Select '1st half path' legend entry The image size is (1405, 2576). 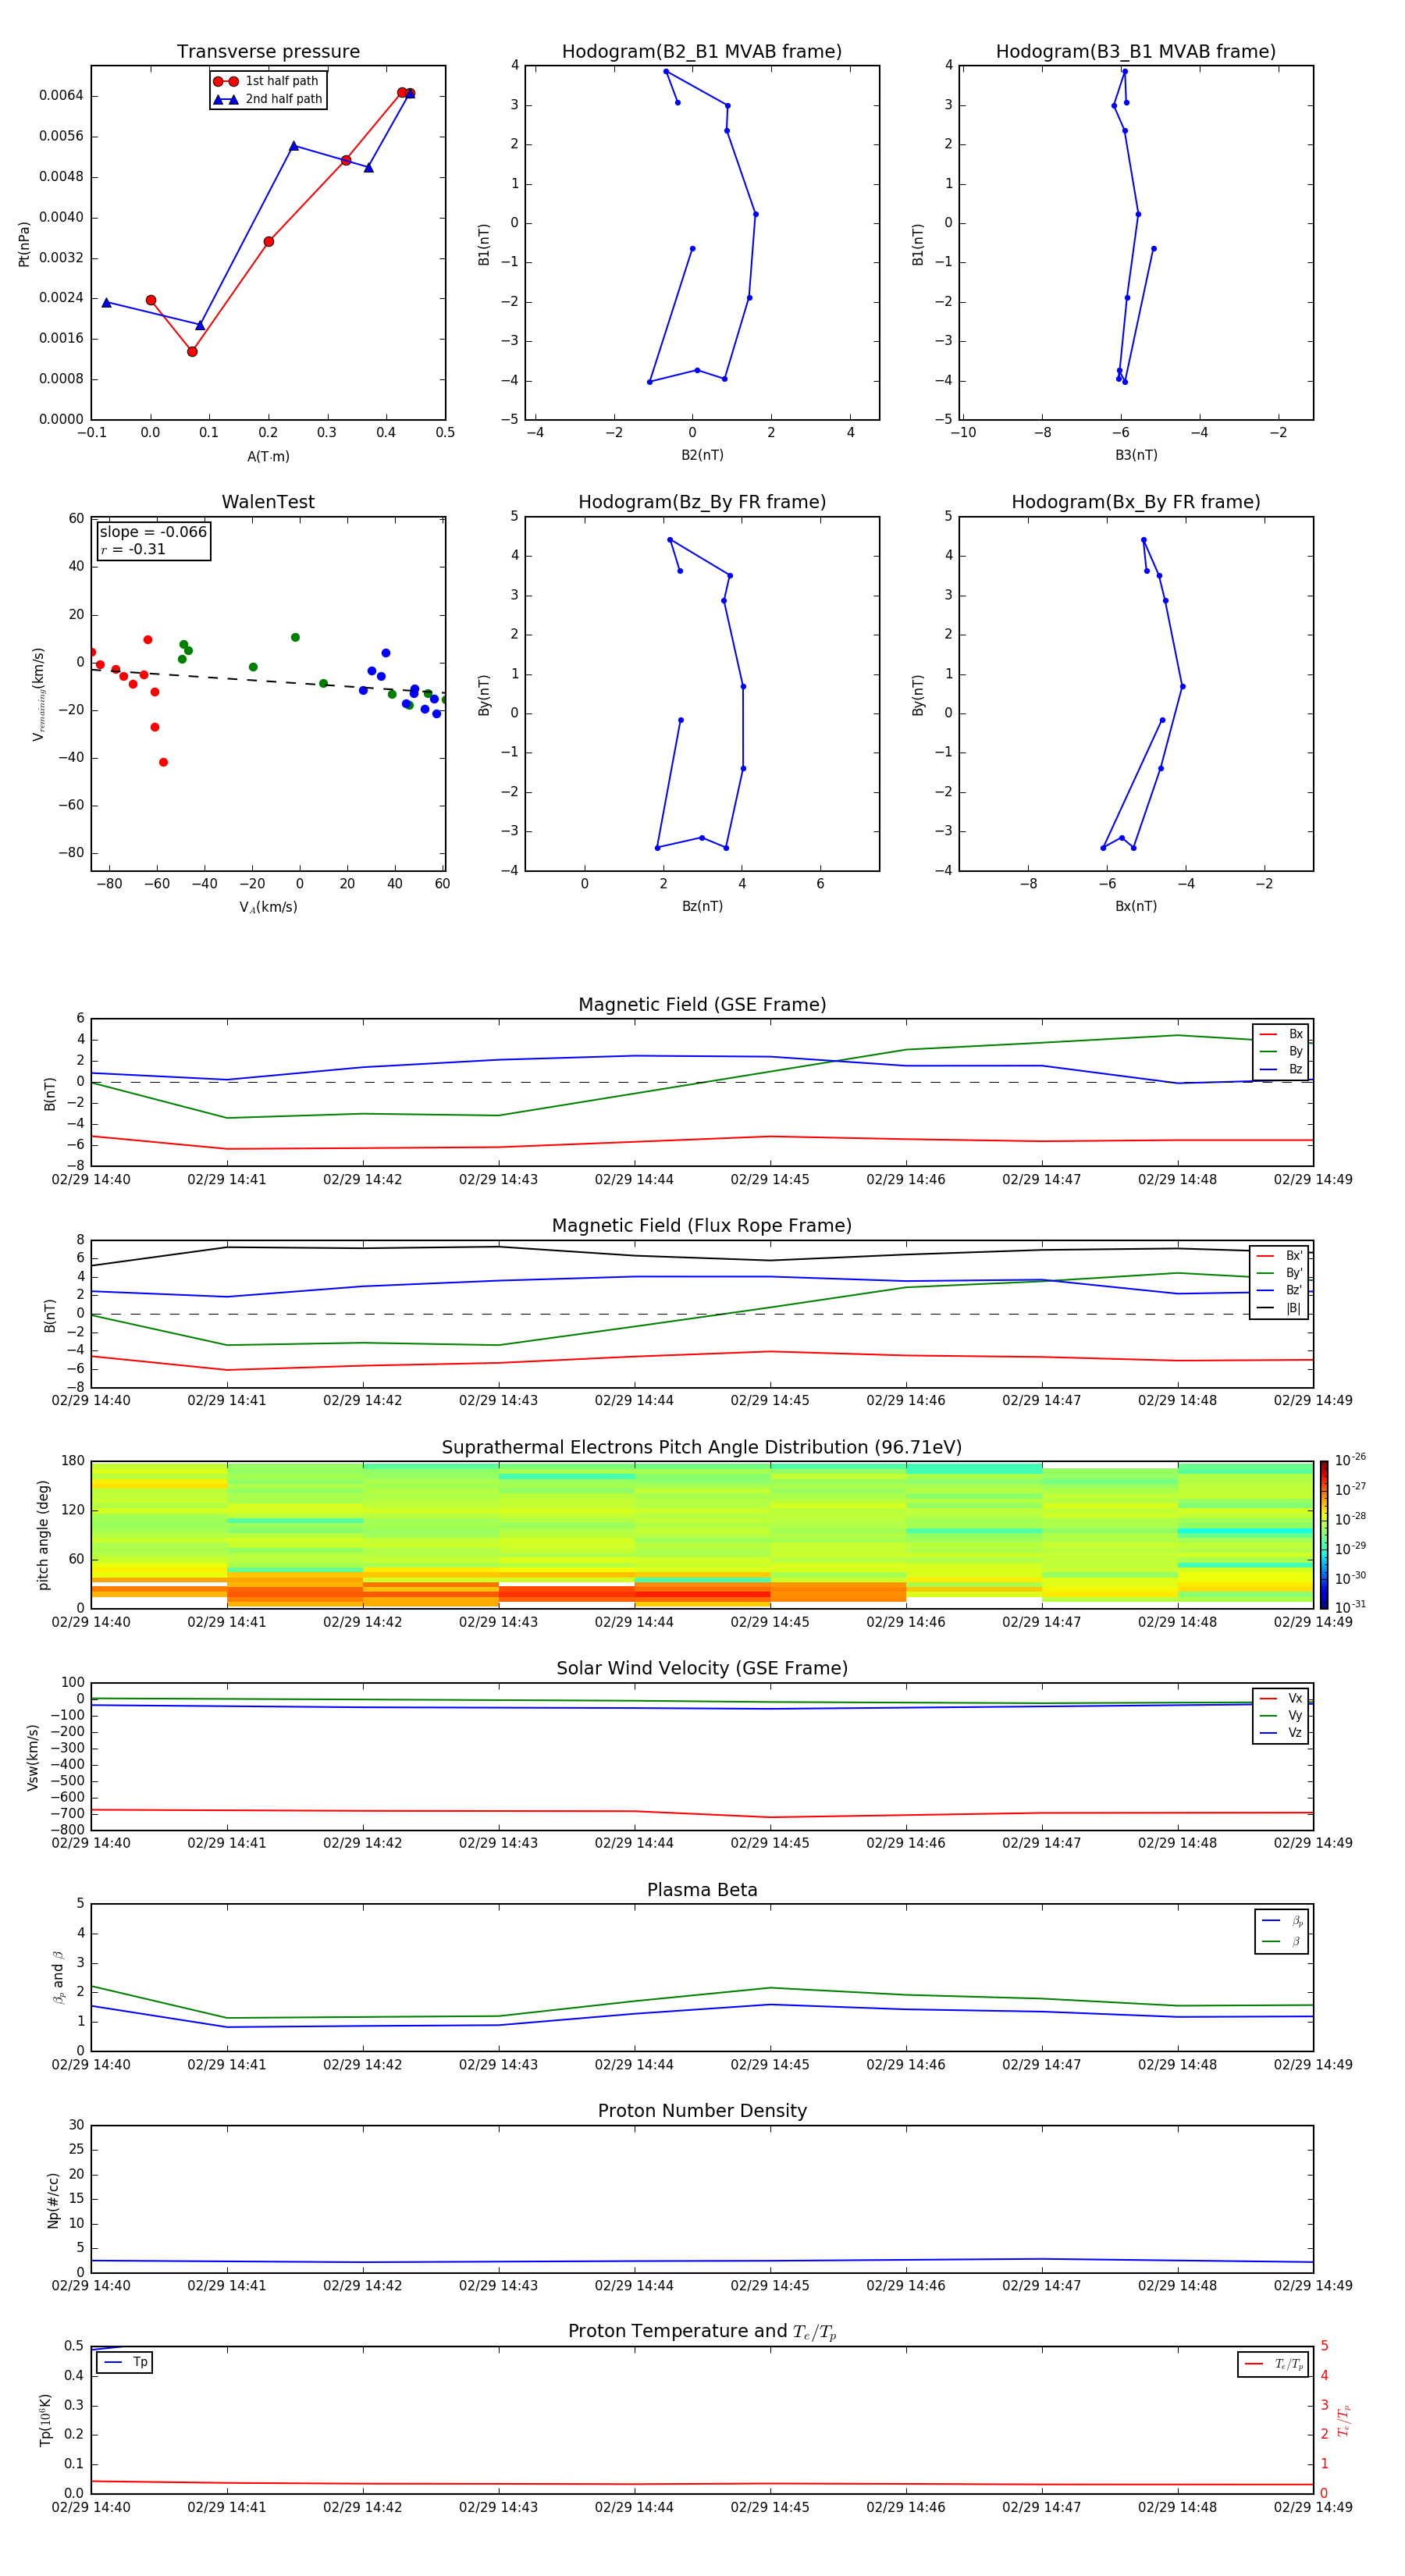266,81
